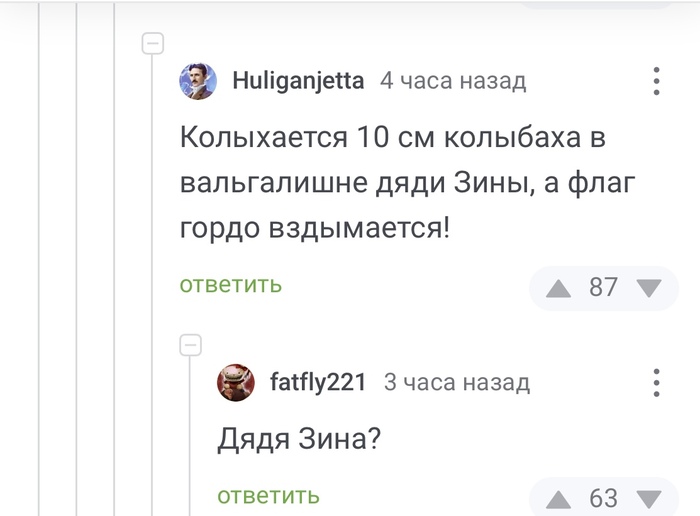Screen dimensions: 700x516
Task: Click the "3 часа назад" timestamp
Action: point(457,382)
